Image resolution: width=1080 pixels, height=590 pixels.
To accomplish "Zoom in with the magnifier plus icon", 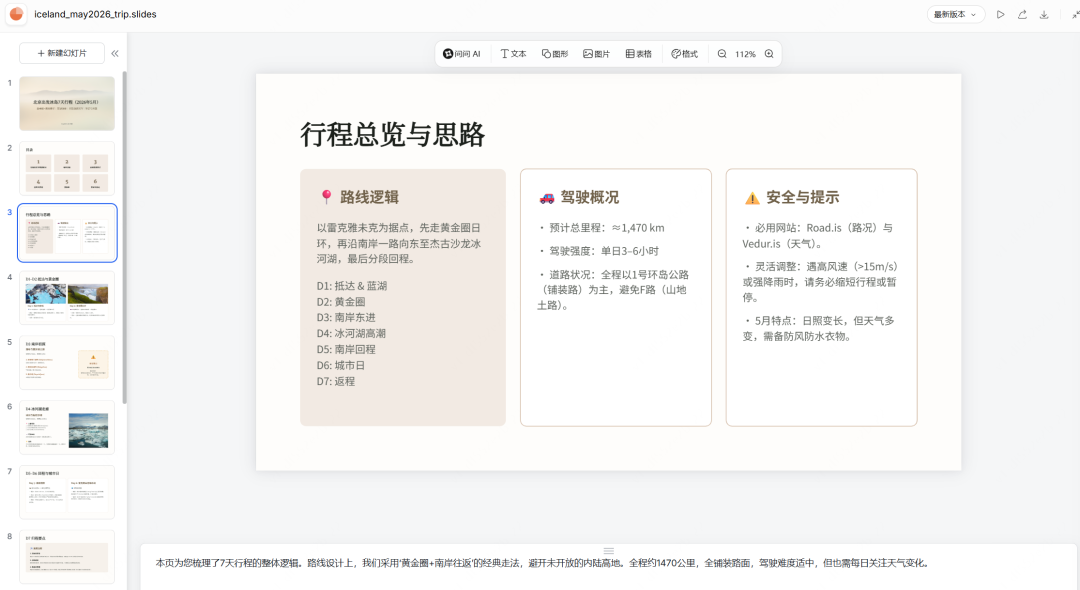I will (x=767, y=53).
